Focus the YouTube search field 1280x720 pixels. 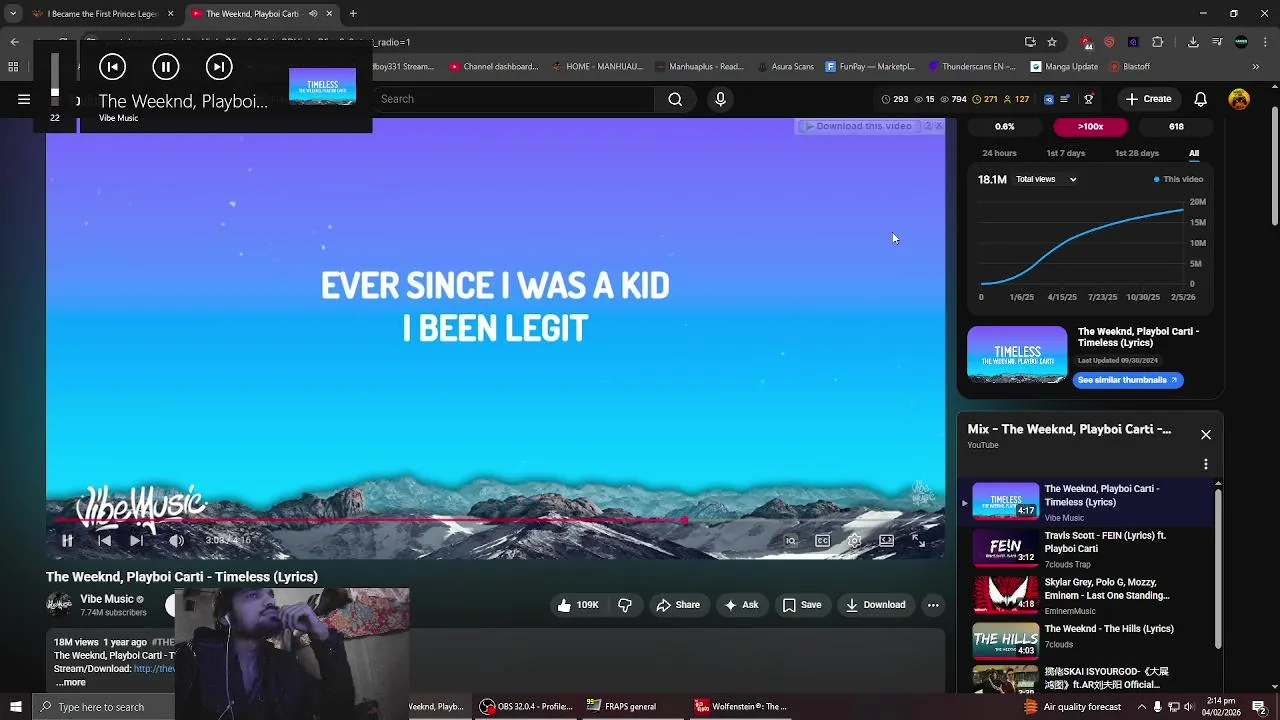(x=513, y=99)
